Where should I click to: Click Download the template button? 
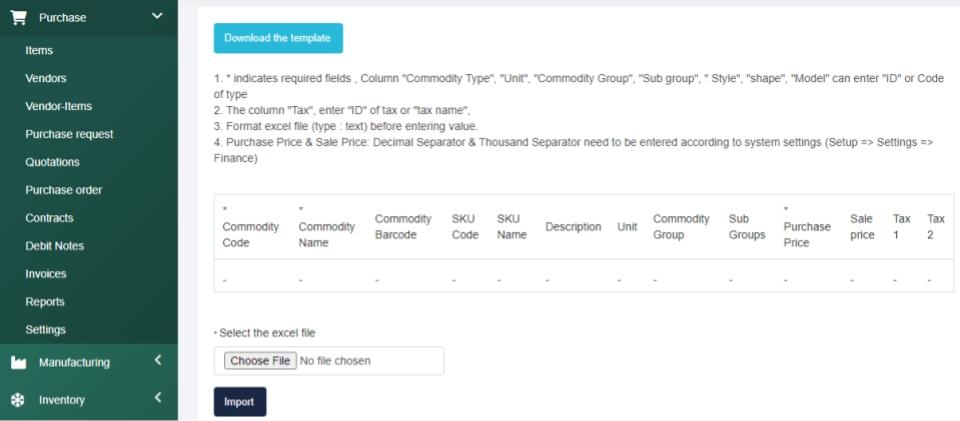pos(277,38)
